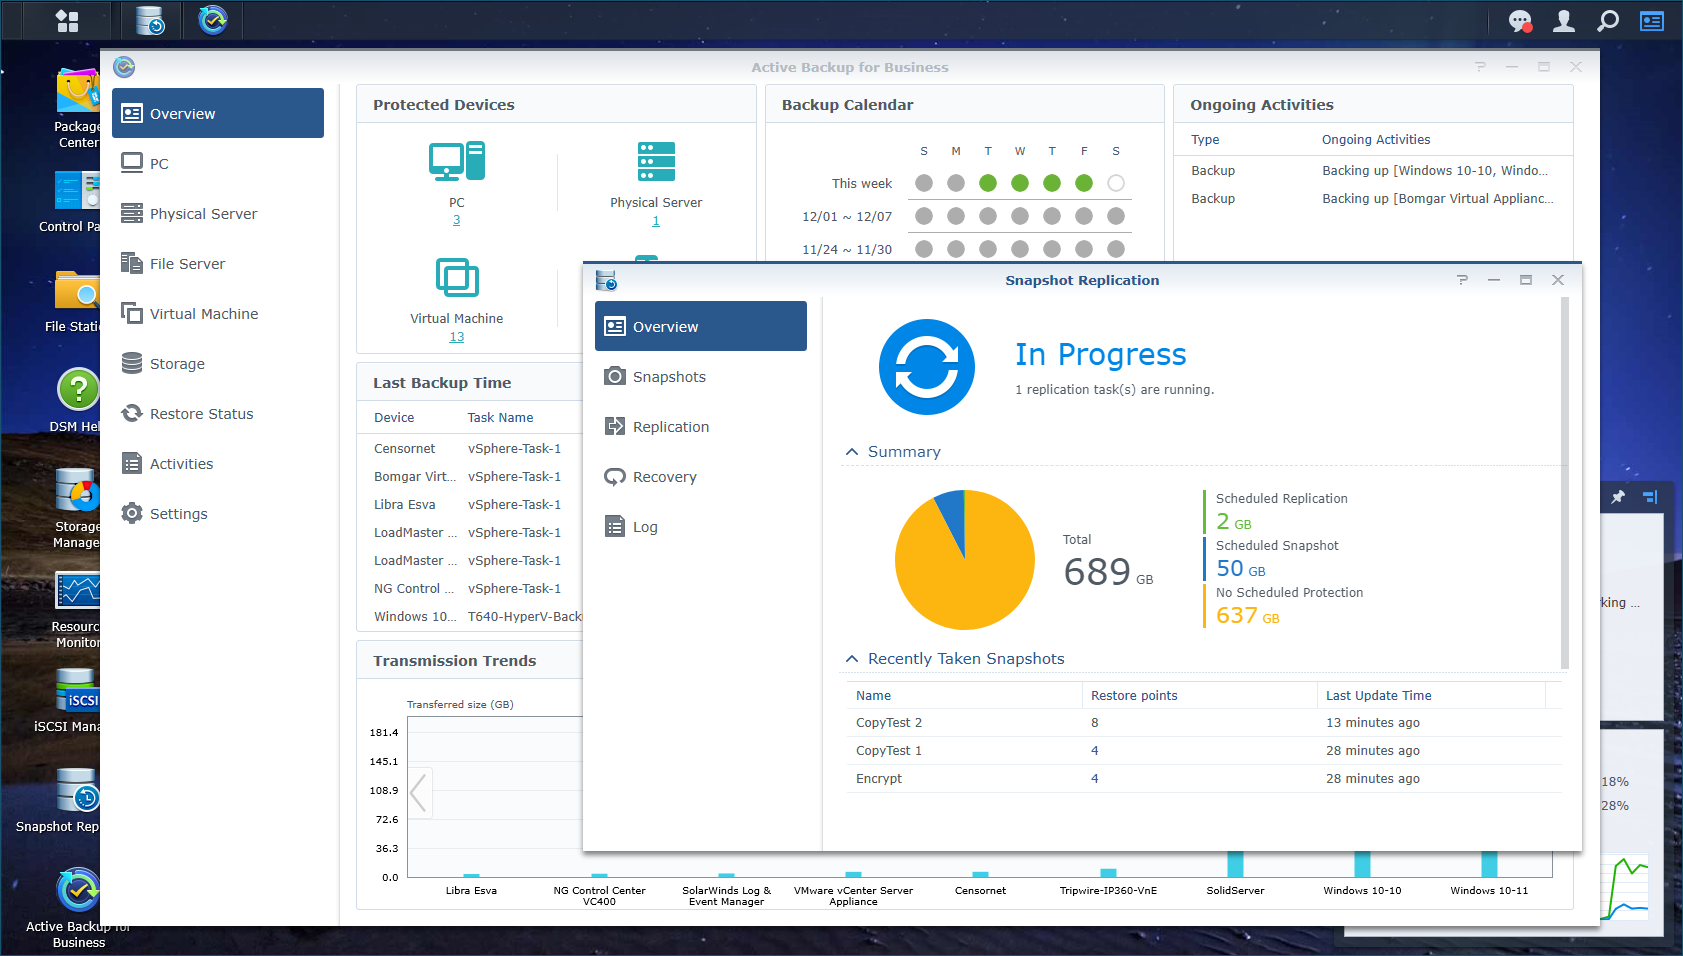Switch to the Snapshot Replication taskbar icon
Screen dimensions: 1683x956
151,20
